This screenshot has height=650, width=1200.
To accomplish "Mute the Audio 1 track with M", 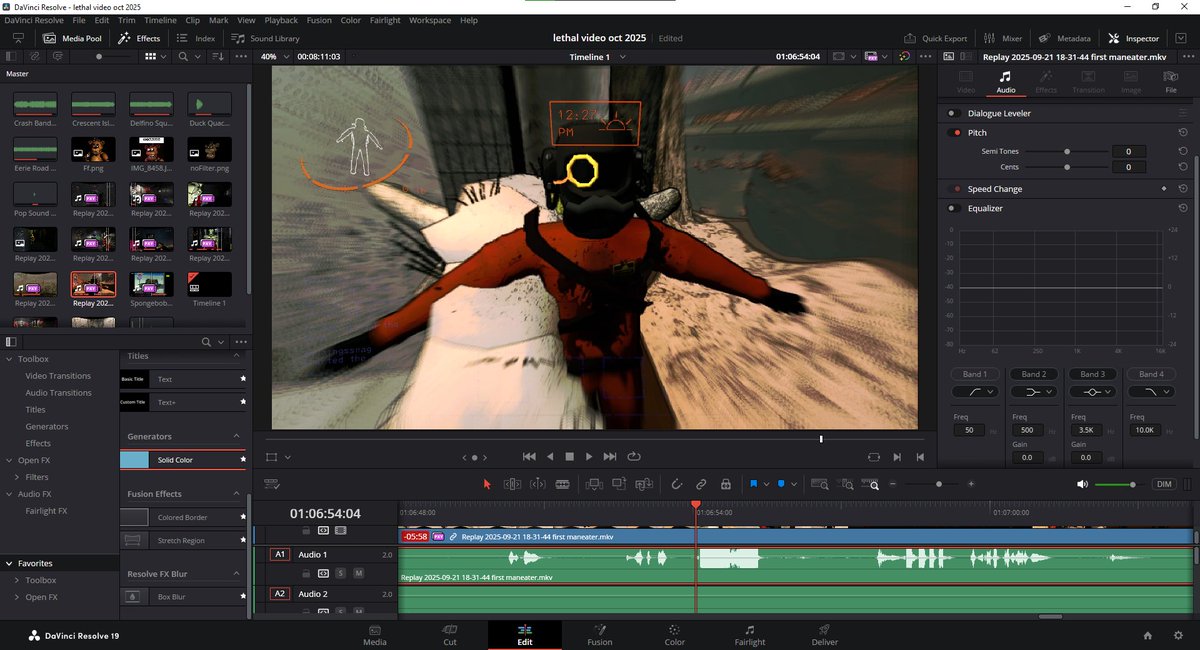I will [x=358, y=574].
